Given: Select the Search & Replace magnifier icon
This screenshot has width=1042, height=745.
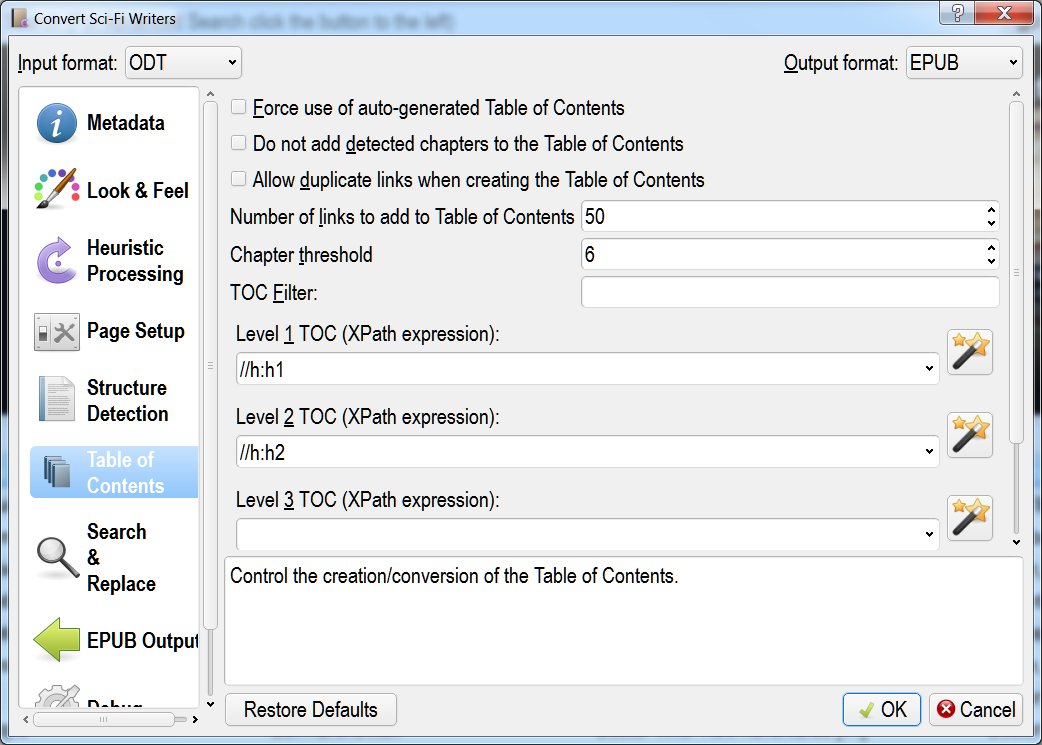Looking at the screenshot, I should 57,558.
